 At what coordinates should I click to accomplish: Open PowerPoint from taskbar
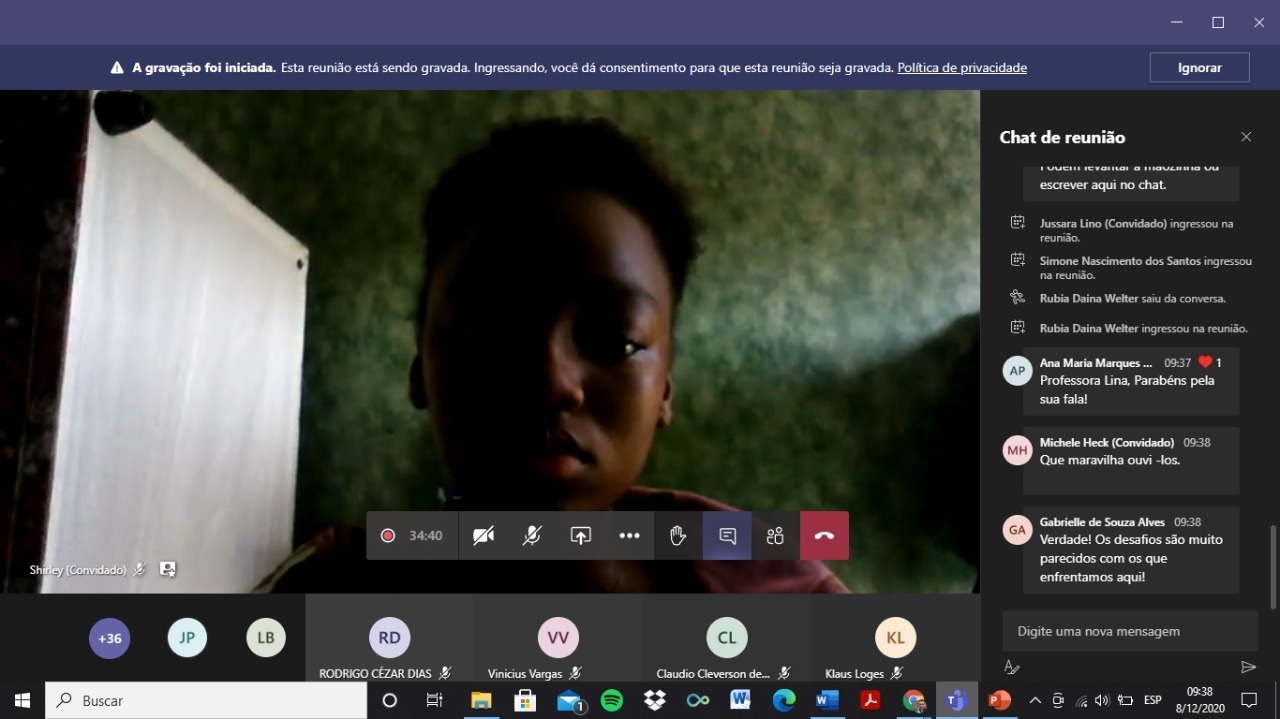coord(999,700)
